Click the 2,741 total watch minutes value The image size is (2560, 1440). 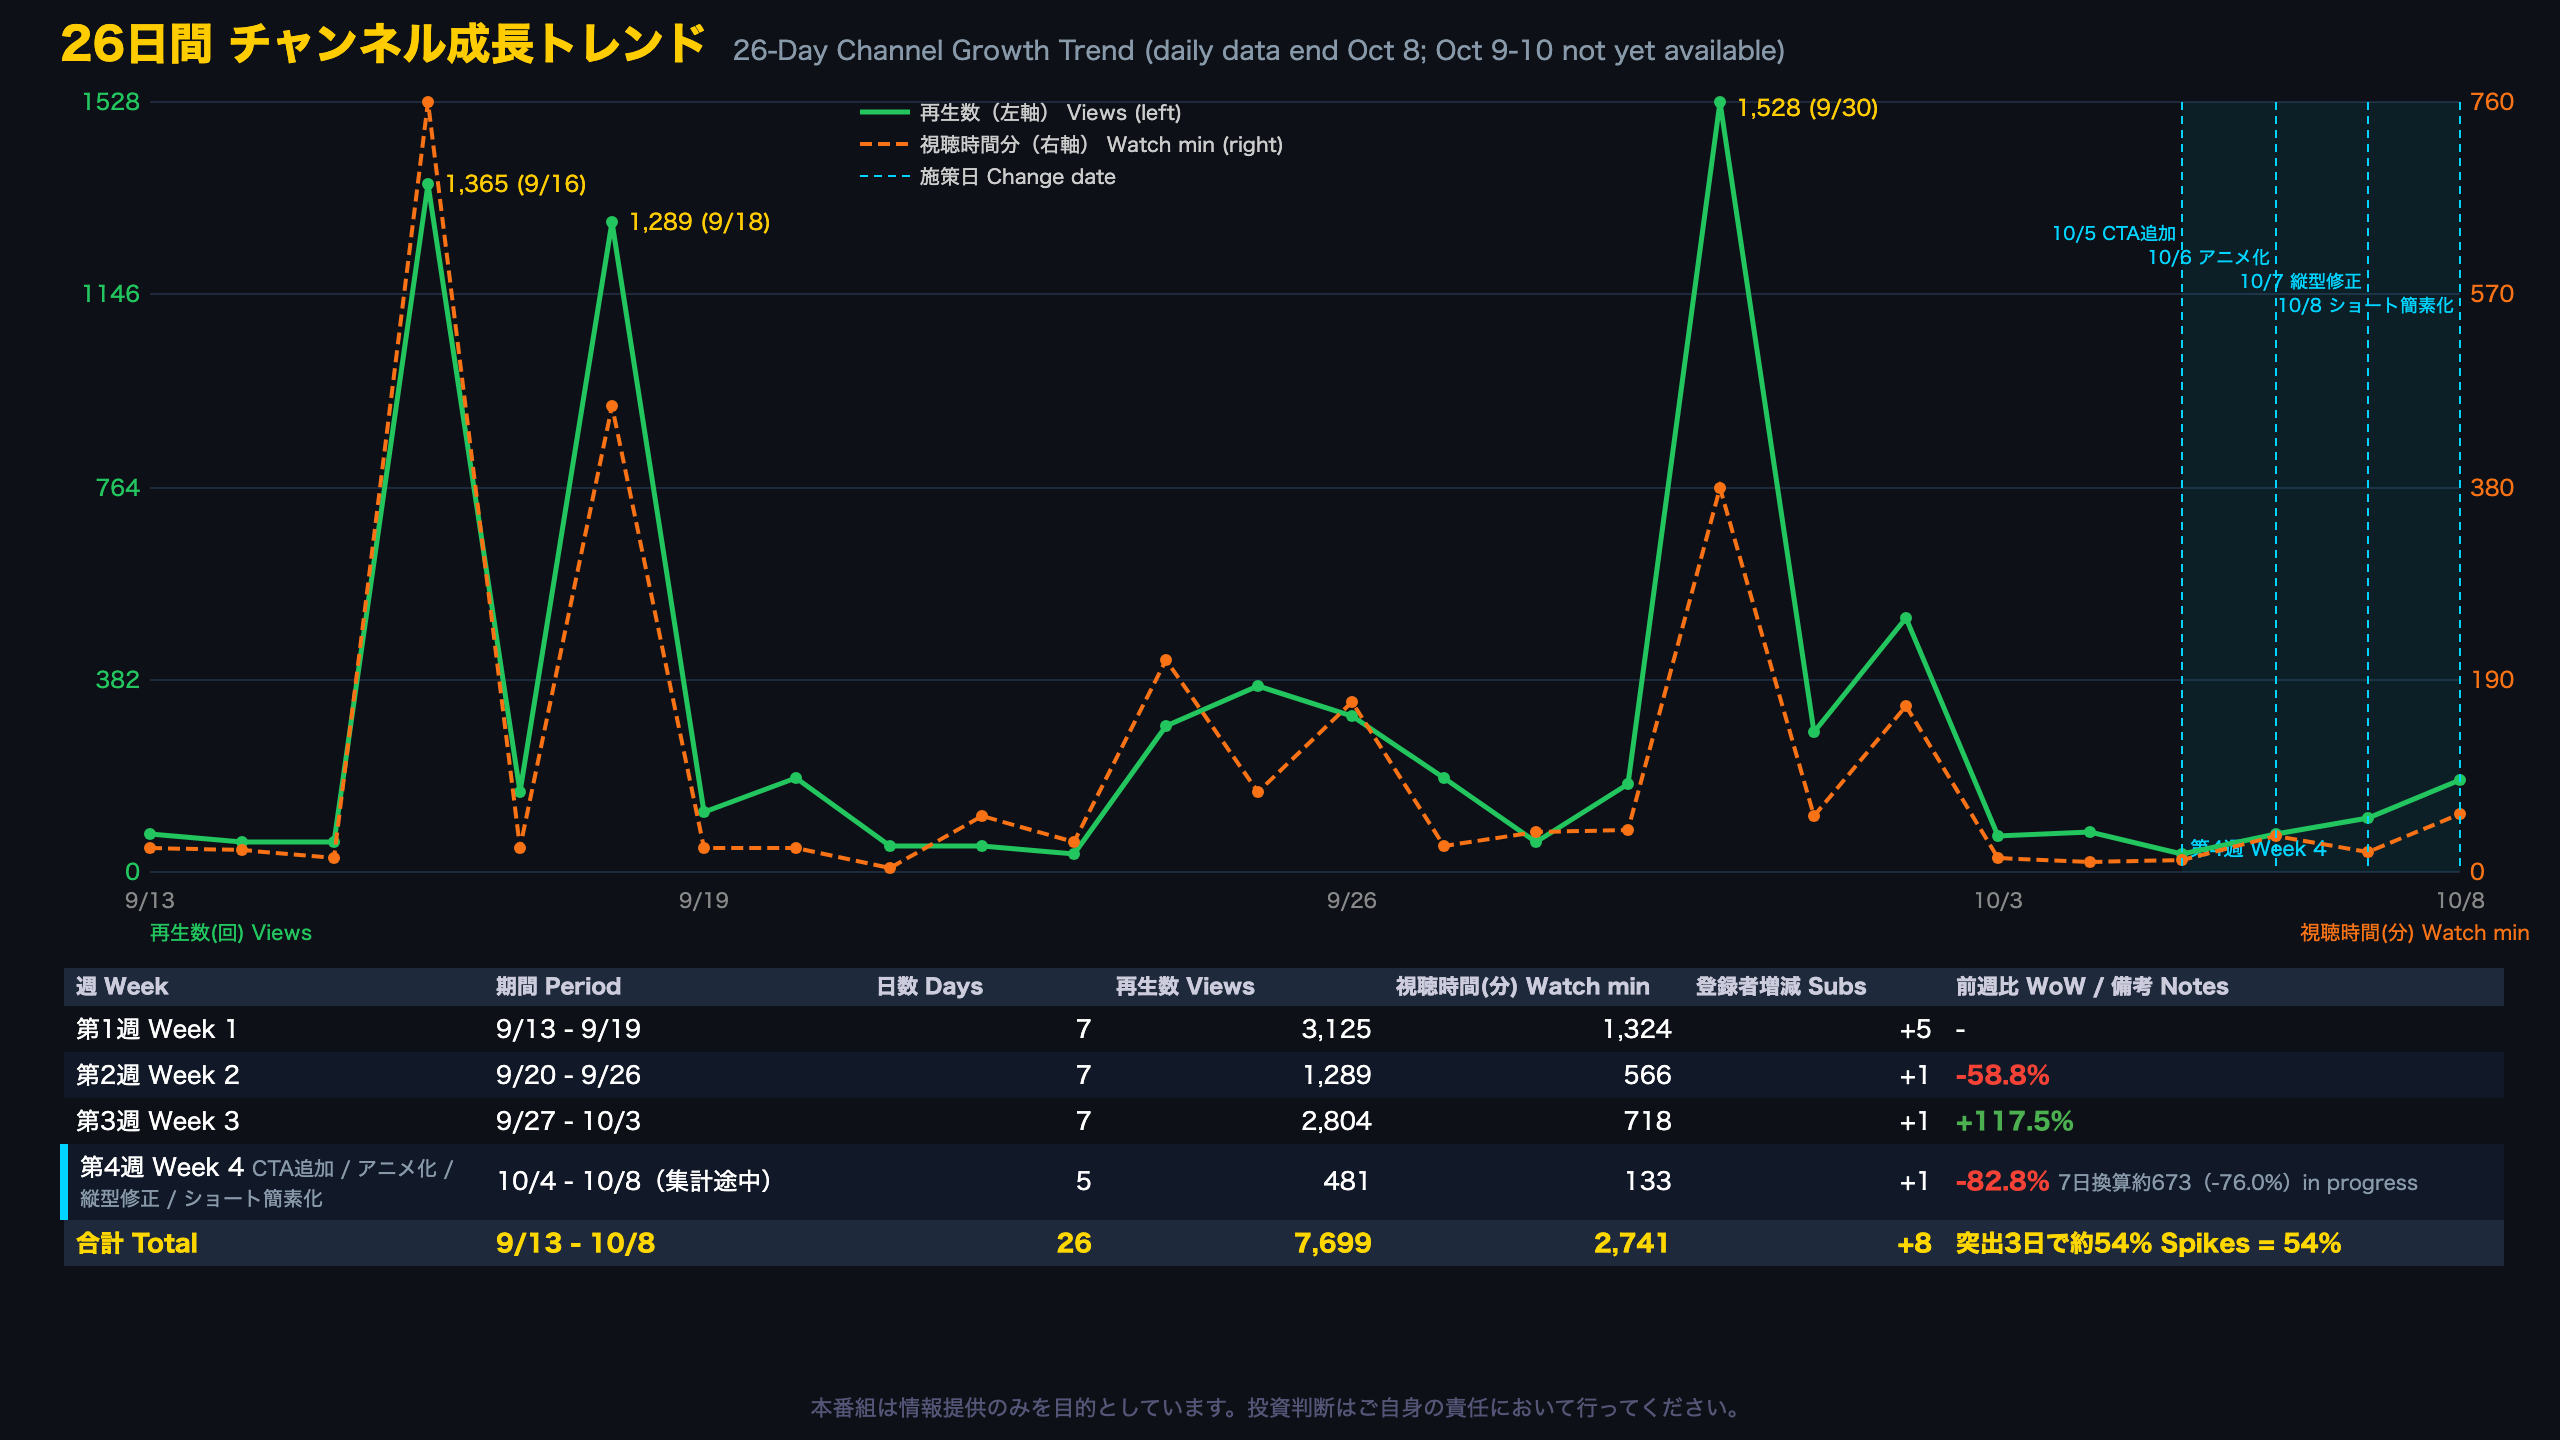tap(1631, 1243)
